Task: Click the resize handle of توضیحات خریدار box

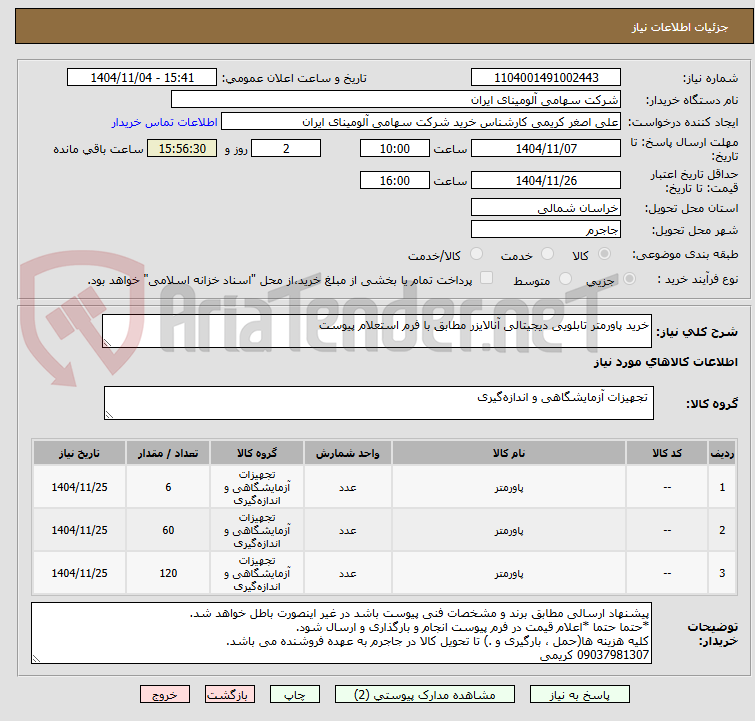Action: point(37,658)
